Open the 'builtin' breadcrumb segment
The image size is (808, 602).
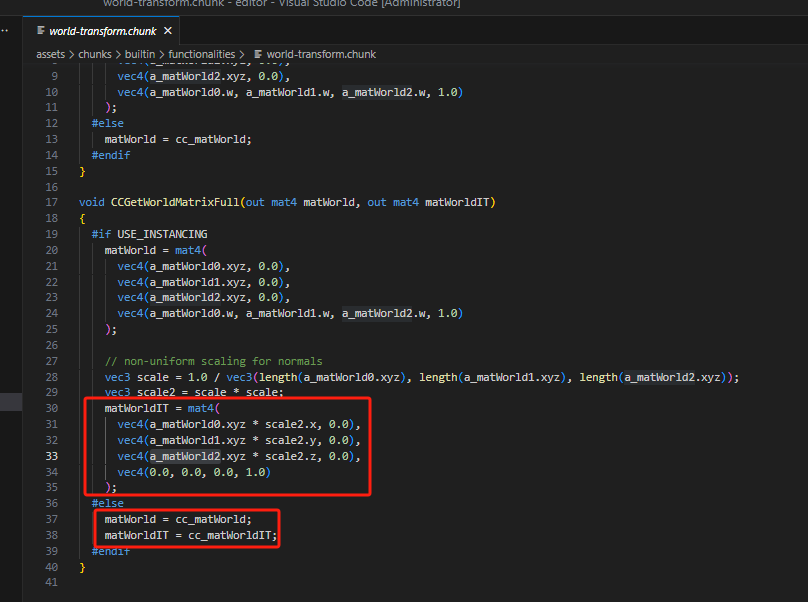140,54
